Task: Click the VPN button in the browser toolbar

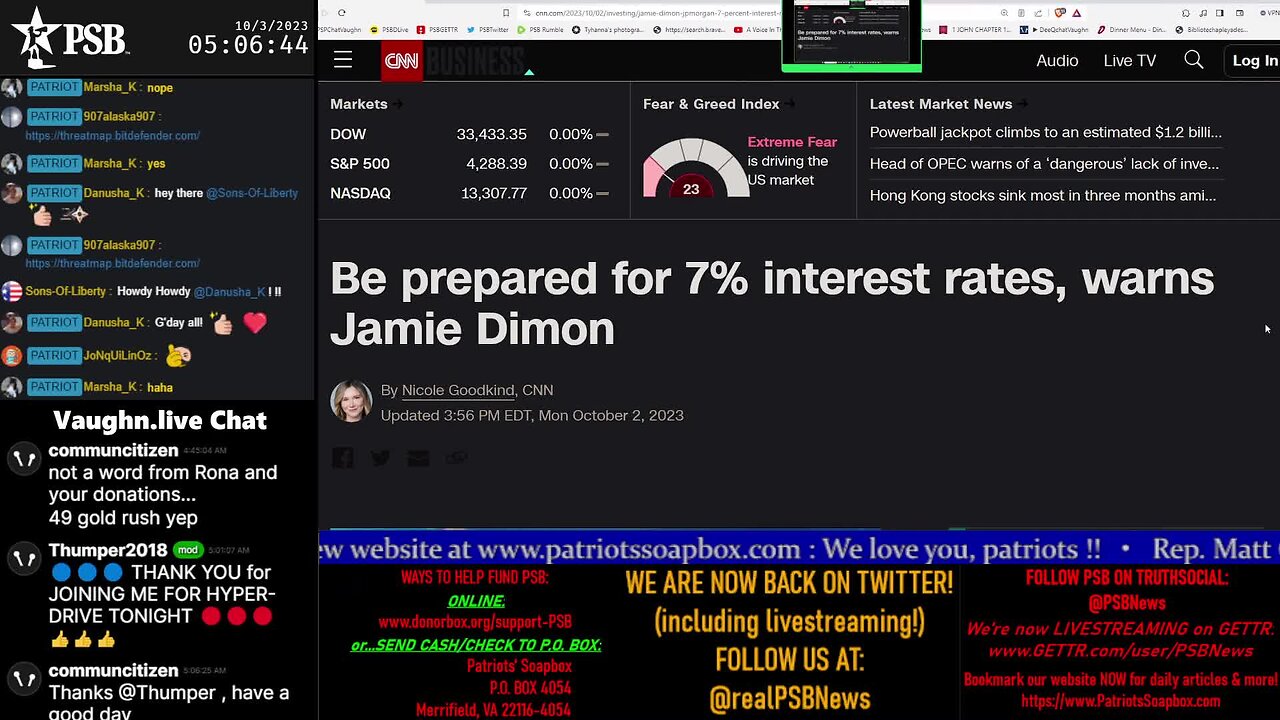Action: [x=1267, y=13]
